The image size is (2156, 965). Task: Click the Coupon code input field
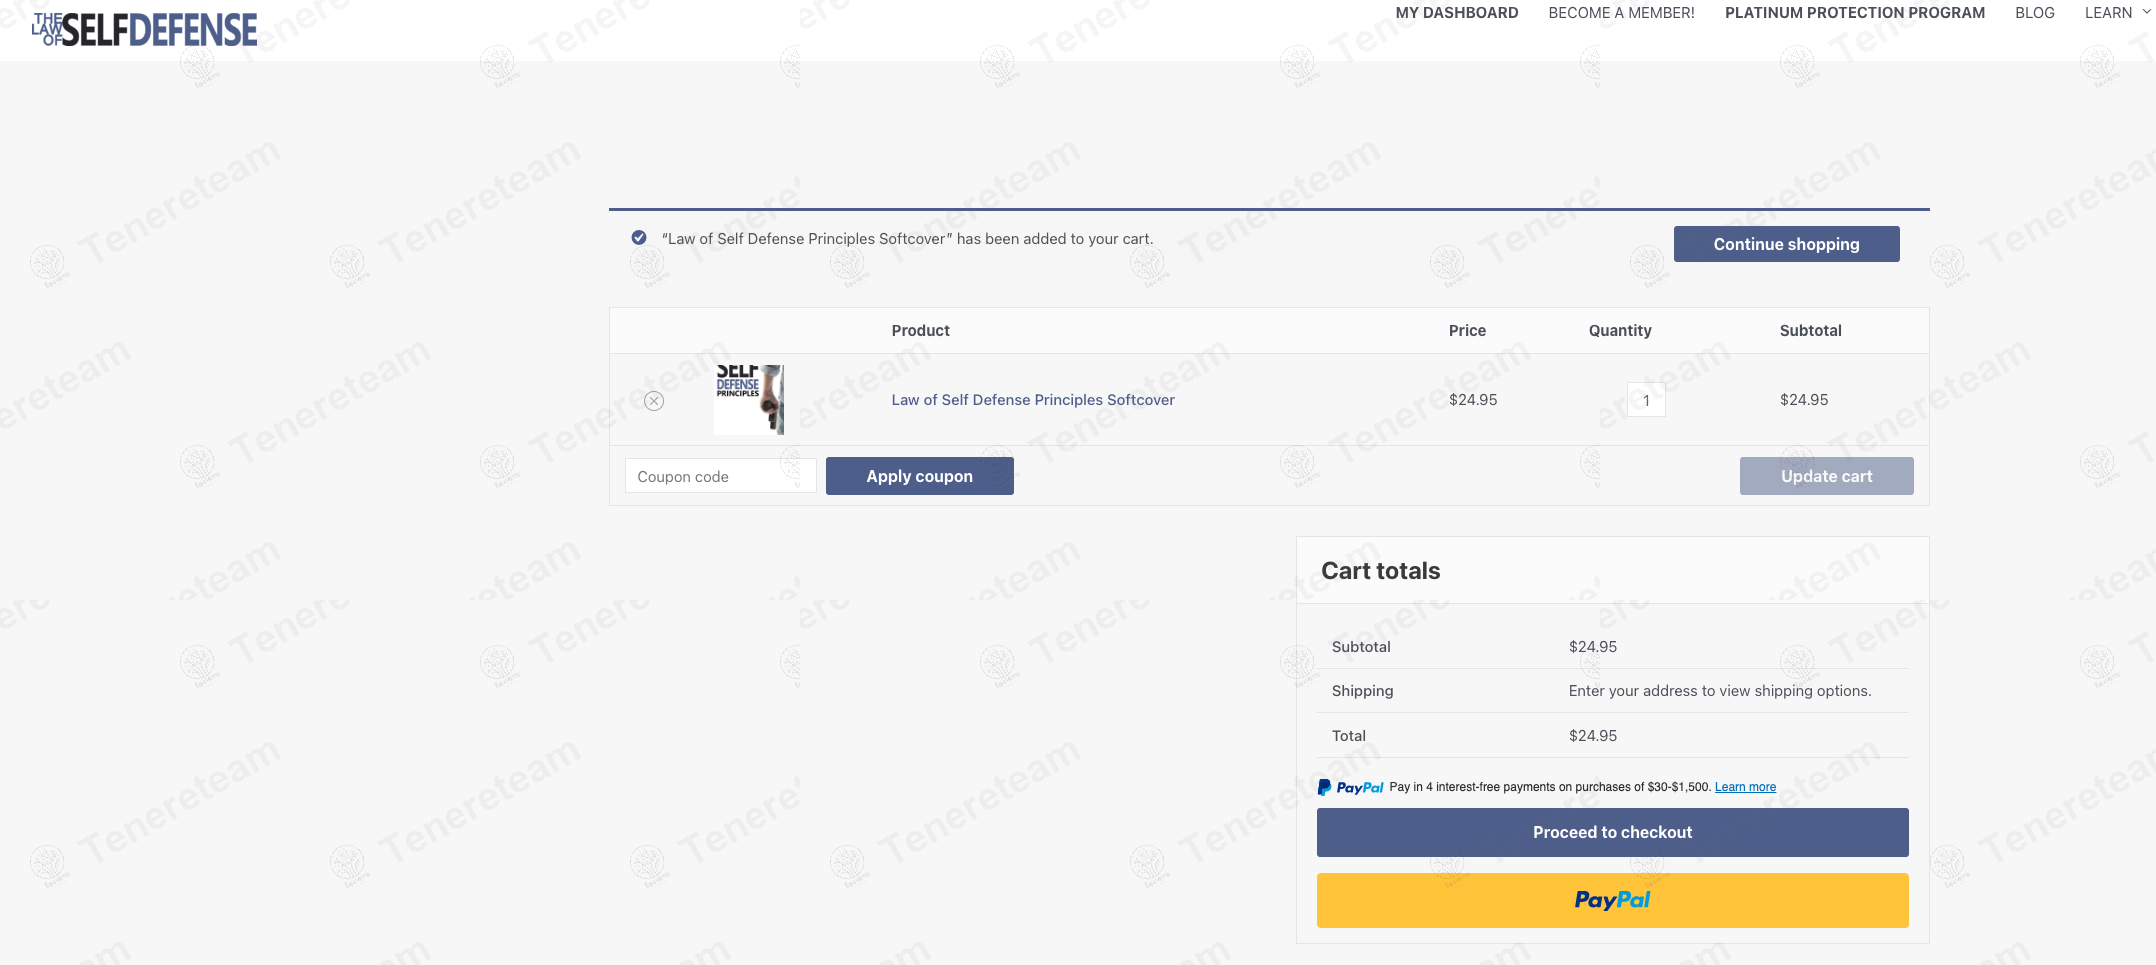click(x=720, y=476)
